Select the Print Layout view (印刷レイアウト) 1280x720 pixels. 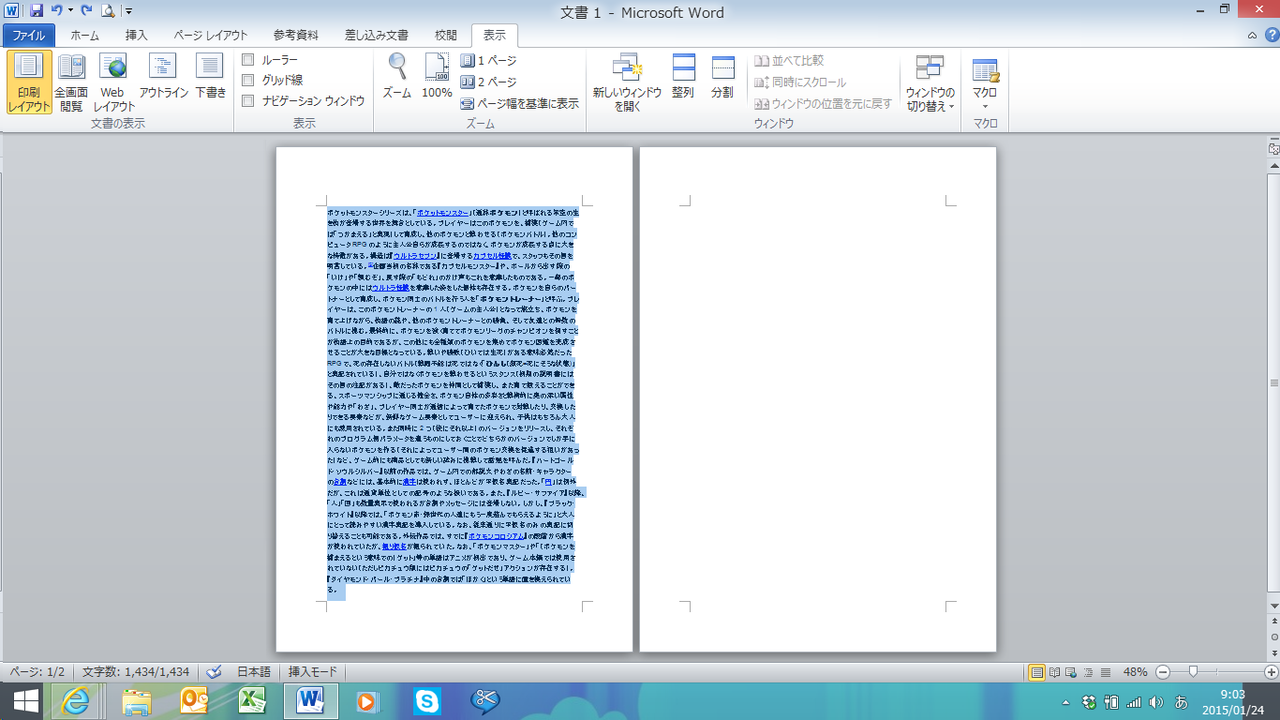coord(29,82)
